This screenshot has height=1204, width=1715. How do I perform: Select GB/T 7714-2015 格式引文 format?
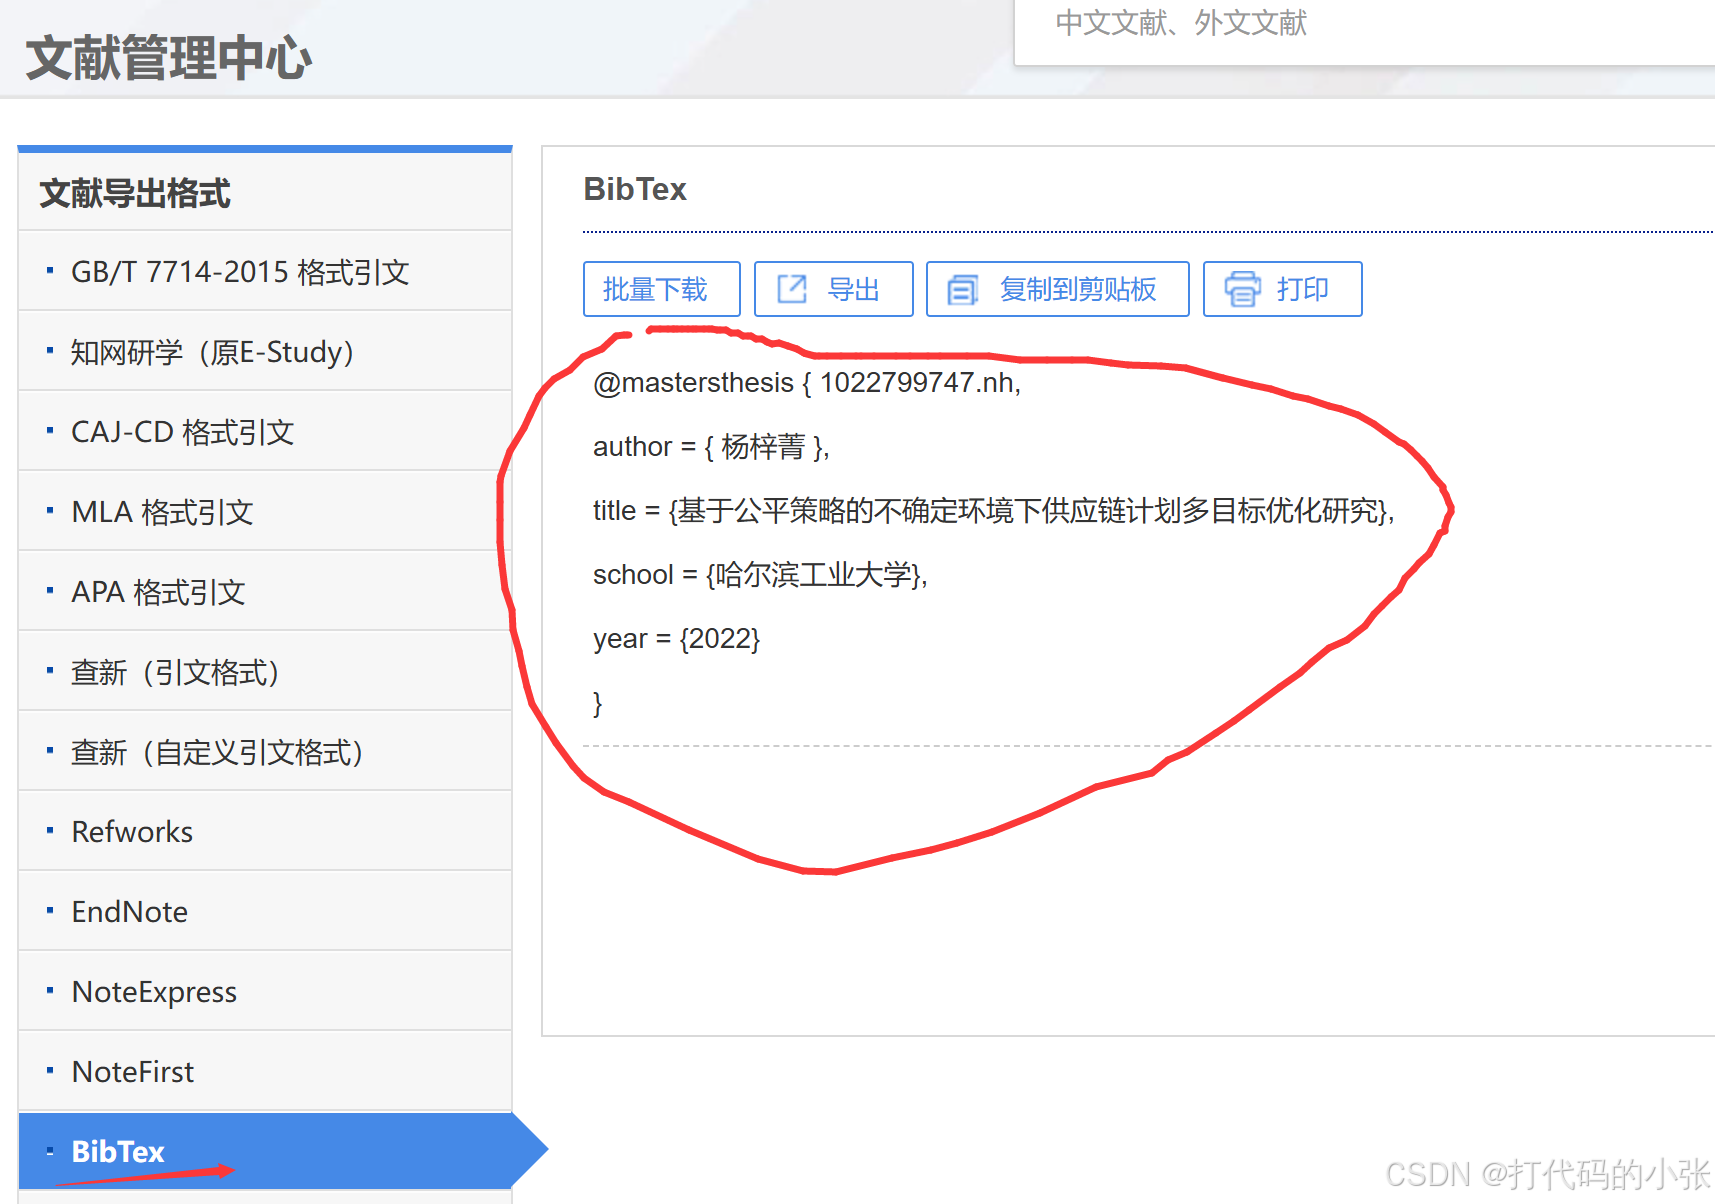coord(265,271)
